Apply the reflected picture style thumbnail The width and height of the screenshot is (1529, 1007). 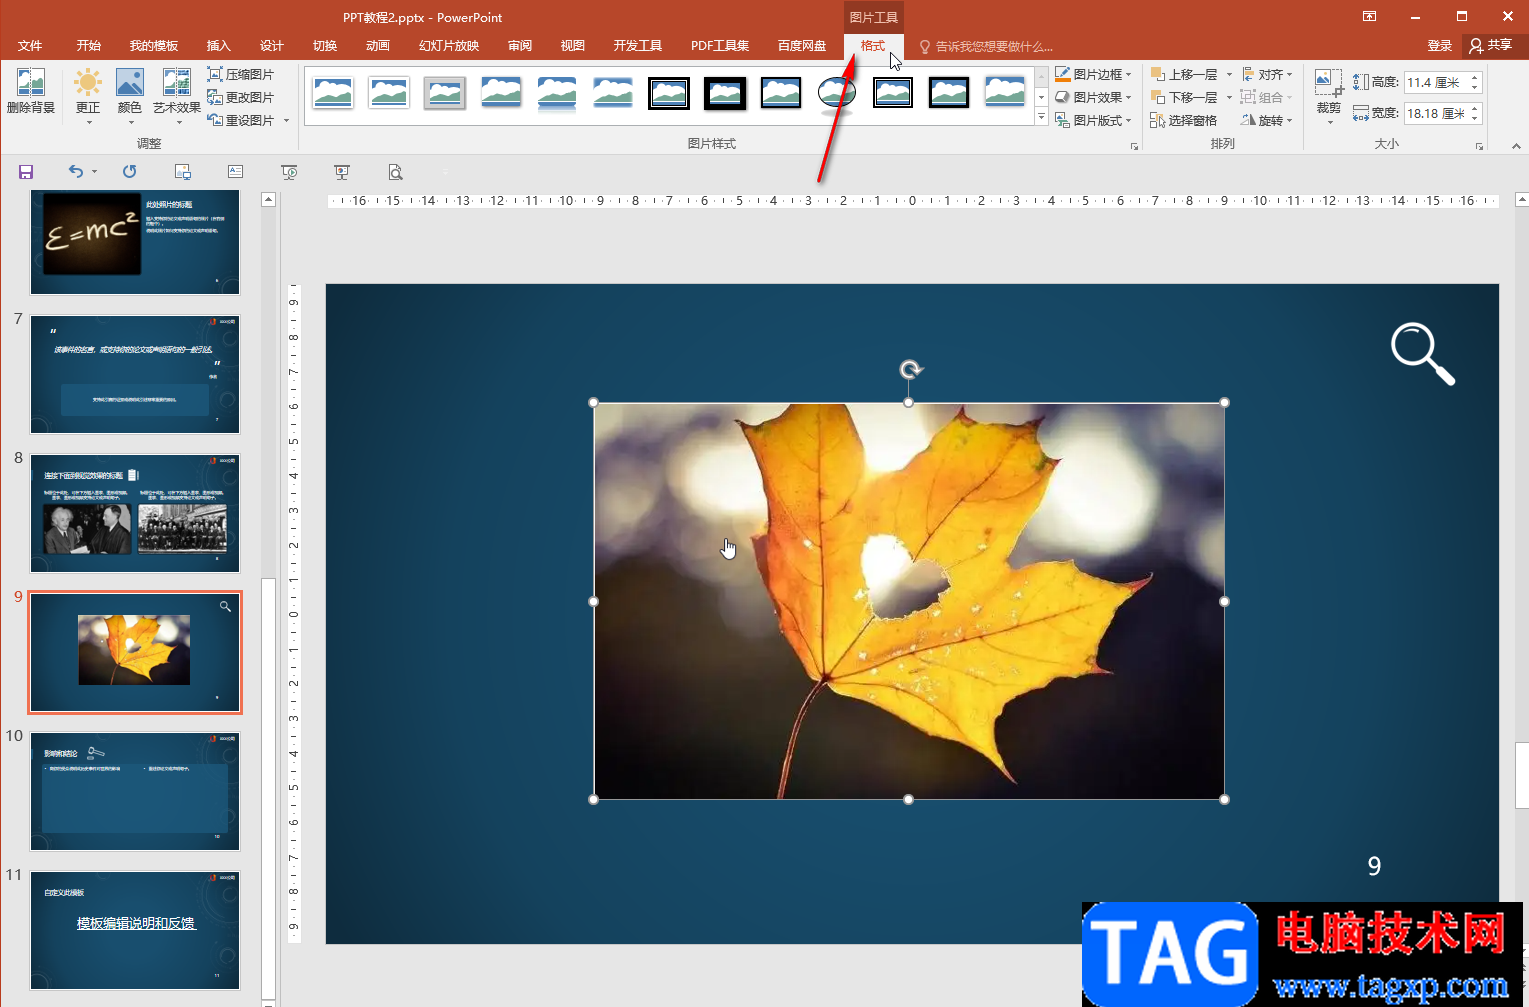557,93
